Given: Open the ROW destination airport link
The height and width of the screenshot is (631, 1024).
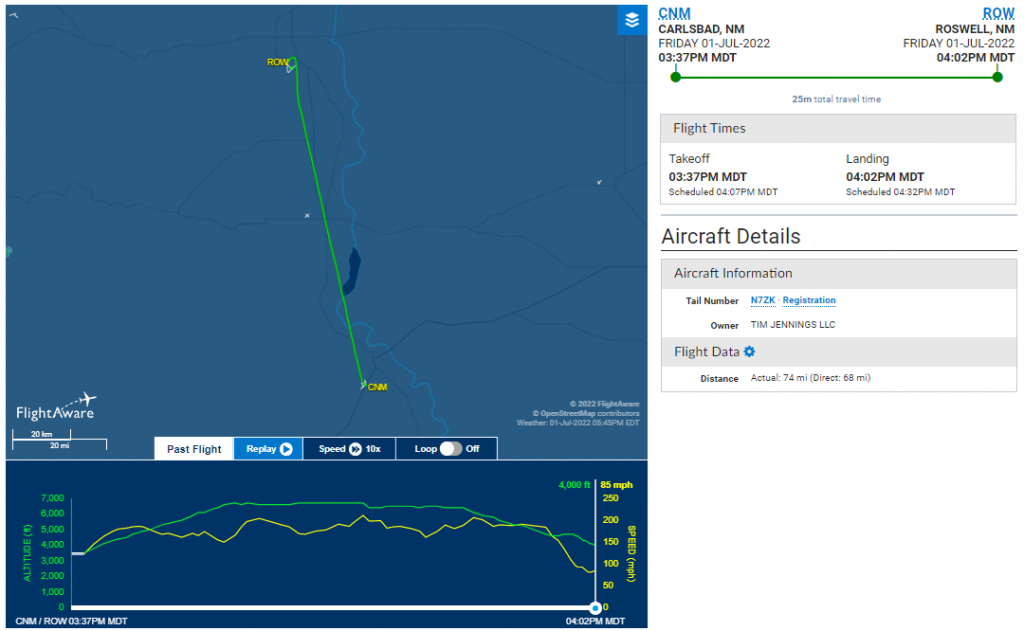Looking at the screenshot, I should (998, 13).
